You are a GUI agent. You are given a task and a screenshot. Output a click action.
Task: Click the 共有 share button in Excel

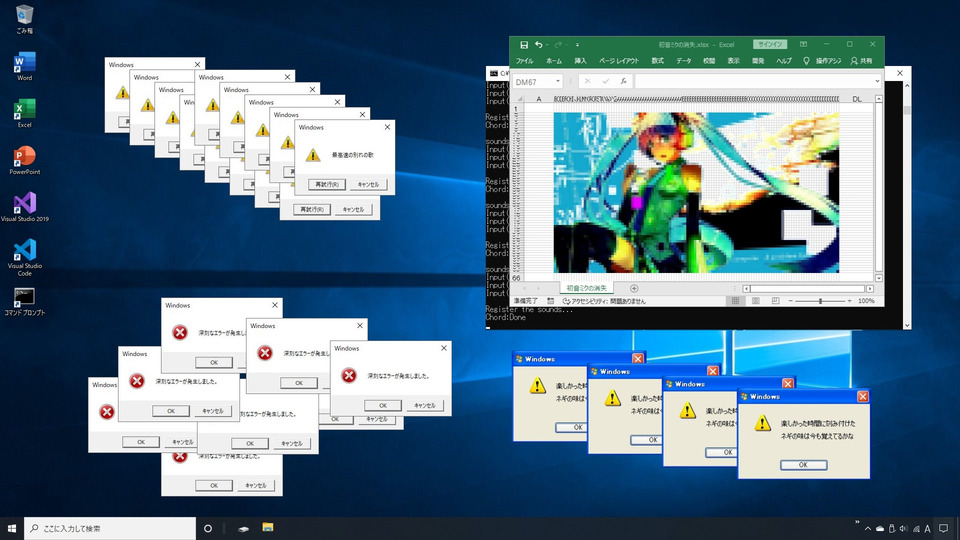(861, 61)
